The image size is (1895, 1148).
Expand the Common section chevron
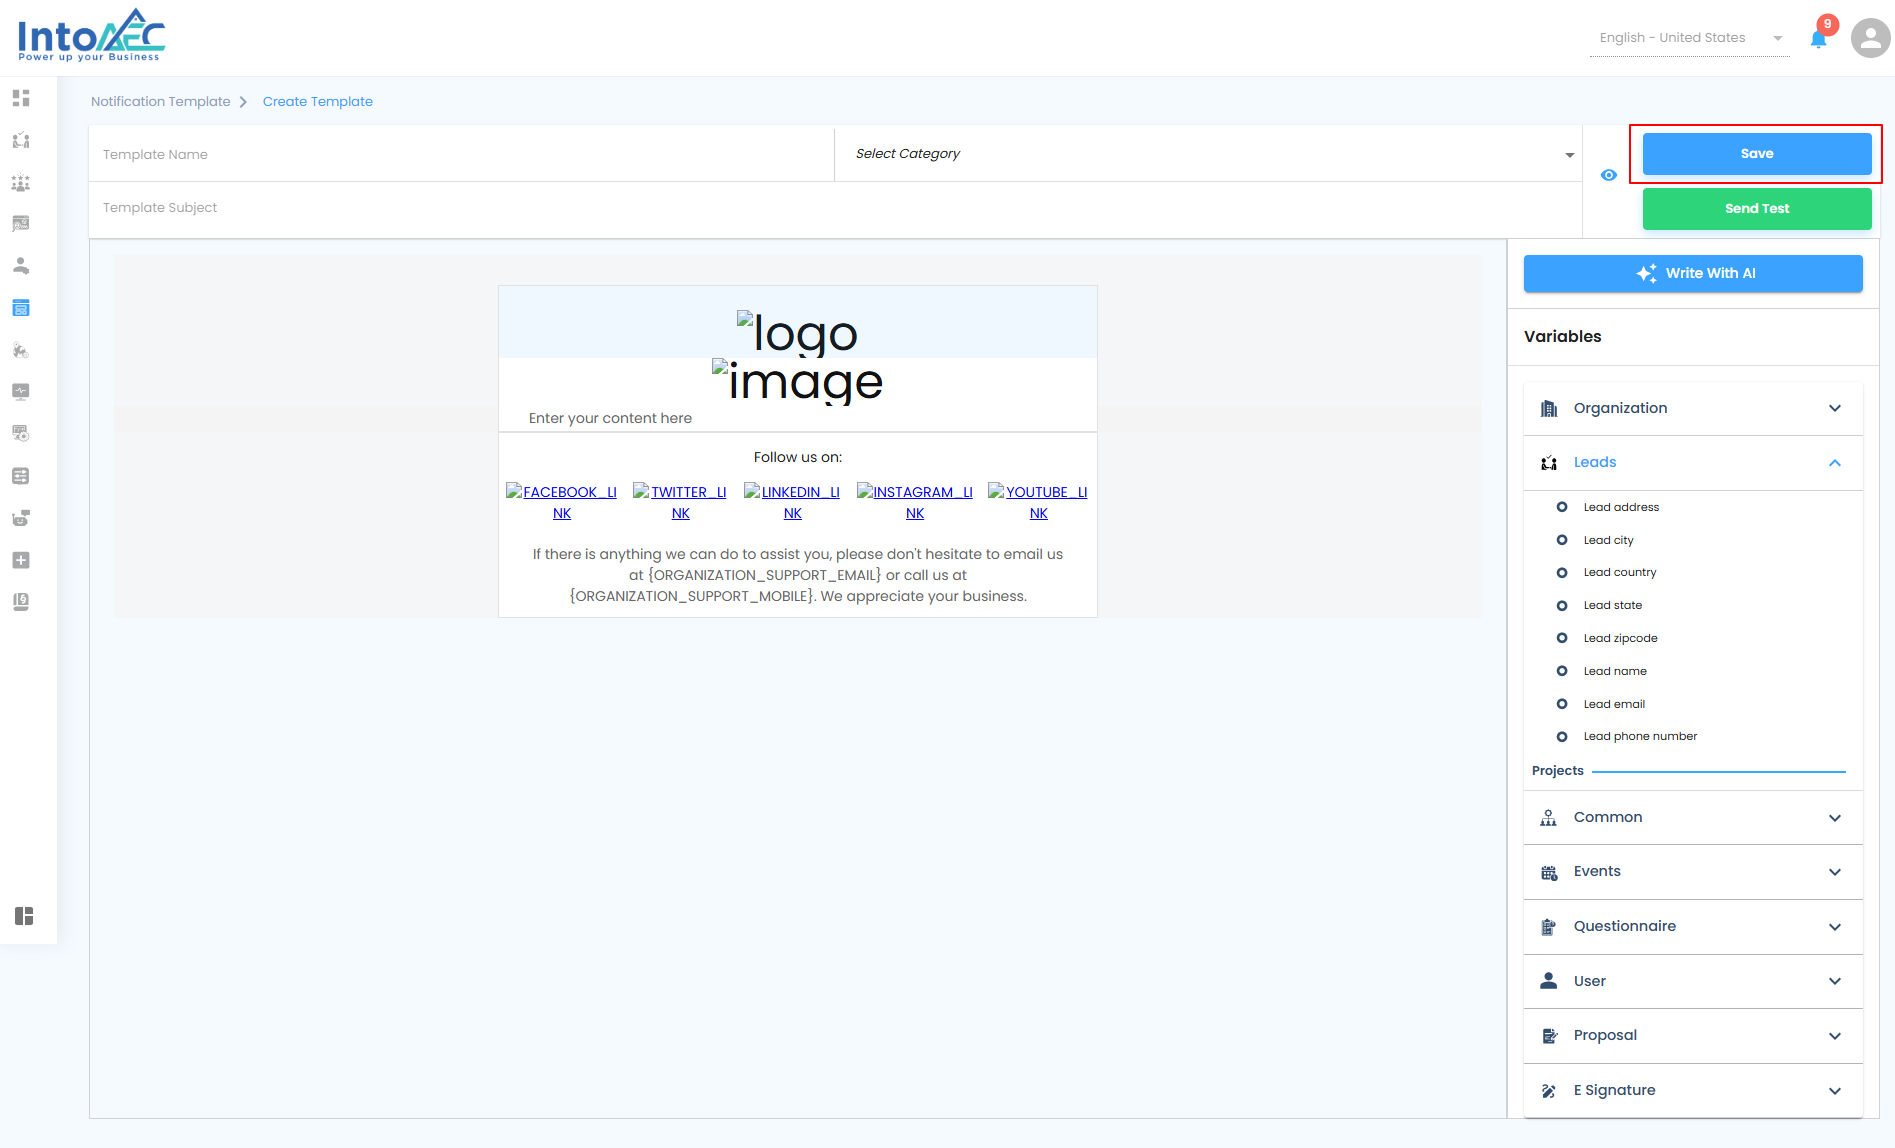1835,818
